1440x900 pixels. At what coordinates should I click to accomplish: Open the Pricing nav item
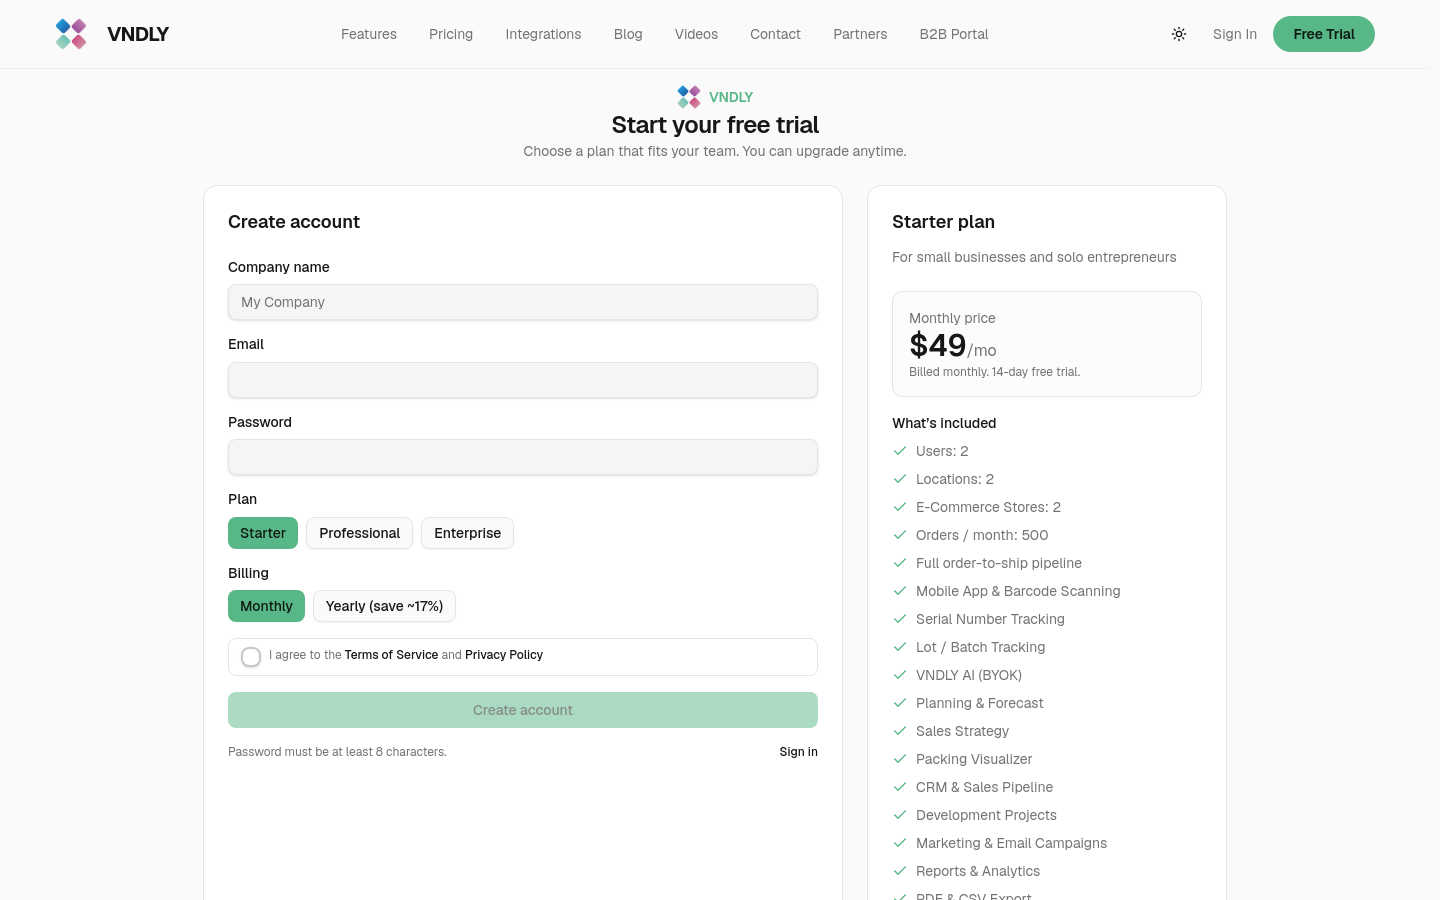click(451, 34)
